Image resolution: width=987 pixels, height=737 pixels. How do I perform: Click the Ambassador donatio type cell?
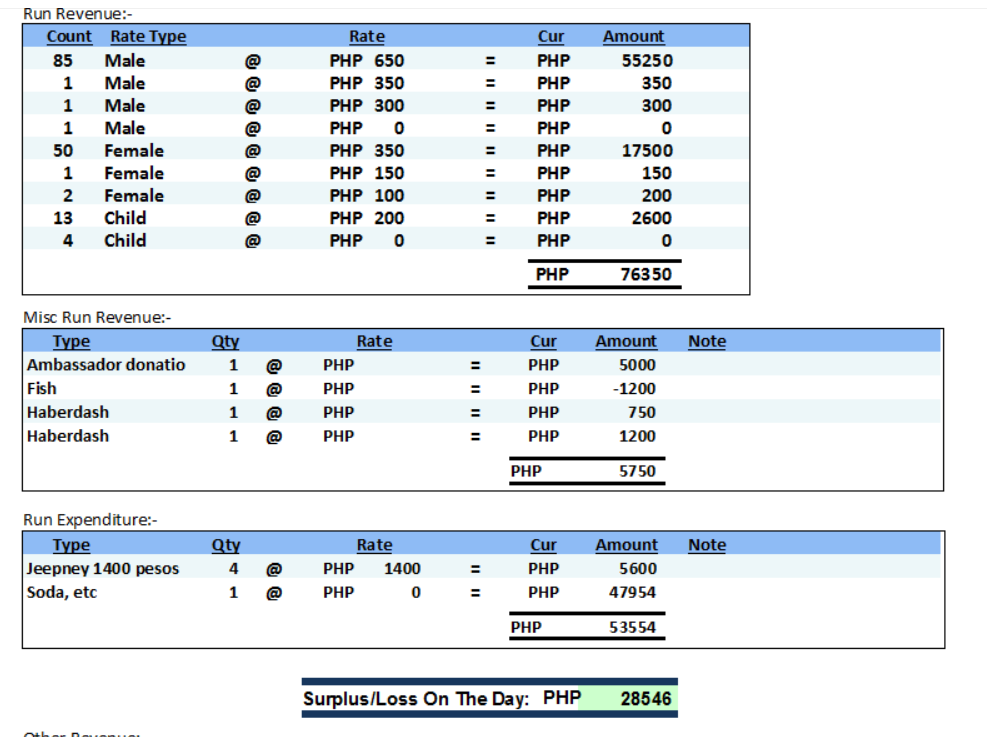pos(106,365)
